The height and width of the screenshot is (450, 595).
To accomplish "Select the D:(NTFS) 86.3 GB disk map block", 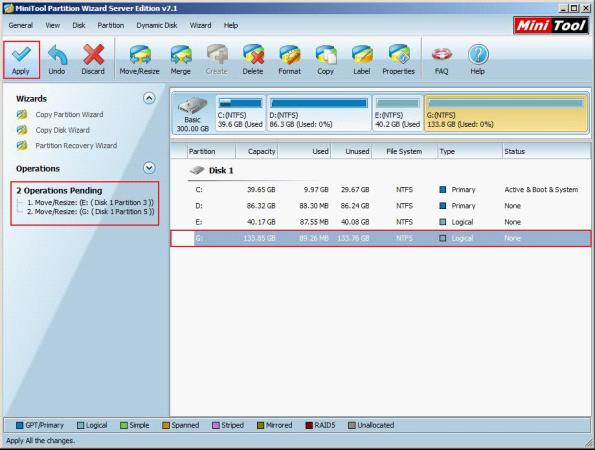I will tap(319, 113).
